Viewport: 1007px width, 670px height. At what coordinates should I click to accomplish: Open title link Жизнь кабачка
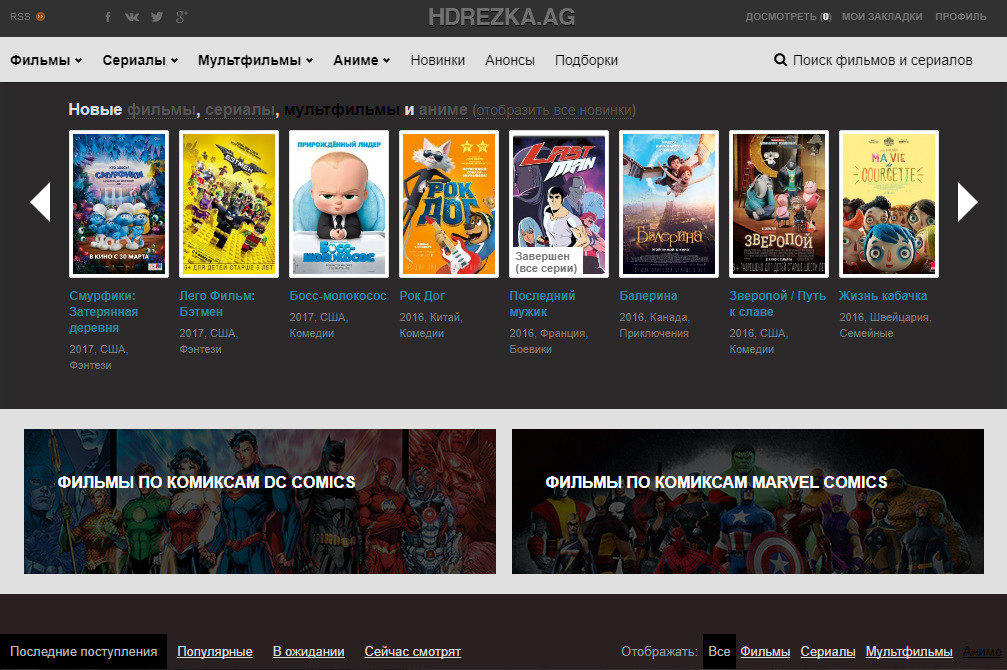point(883,295)
